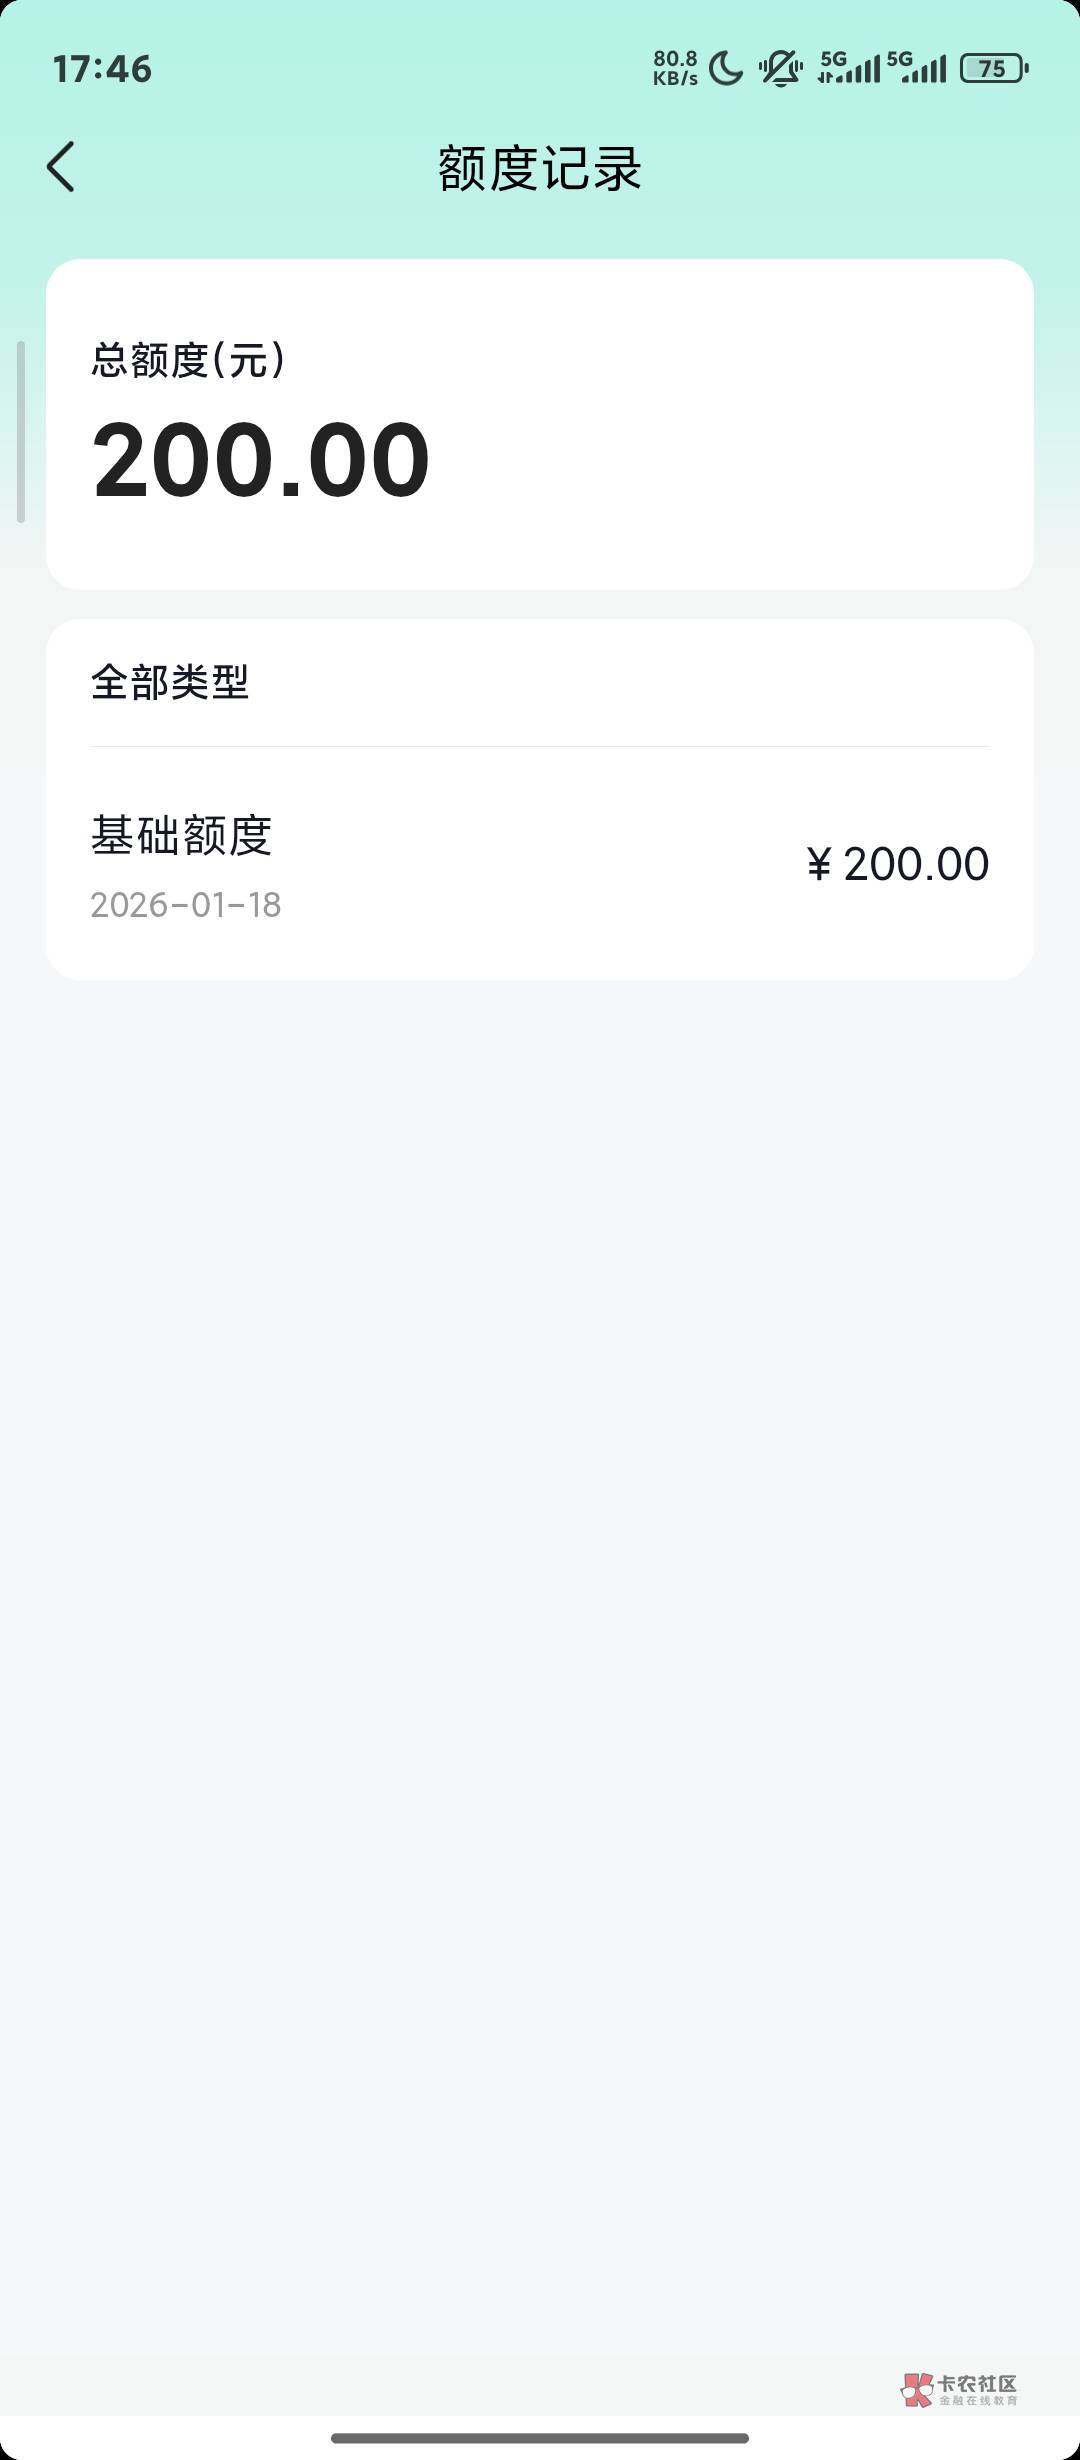The width and height of the screenshot is (1080, 2460).
Task: Tap the 17:46 status bar clock
Action: pos(102,69)
